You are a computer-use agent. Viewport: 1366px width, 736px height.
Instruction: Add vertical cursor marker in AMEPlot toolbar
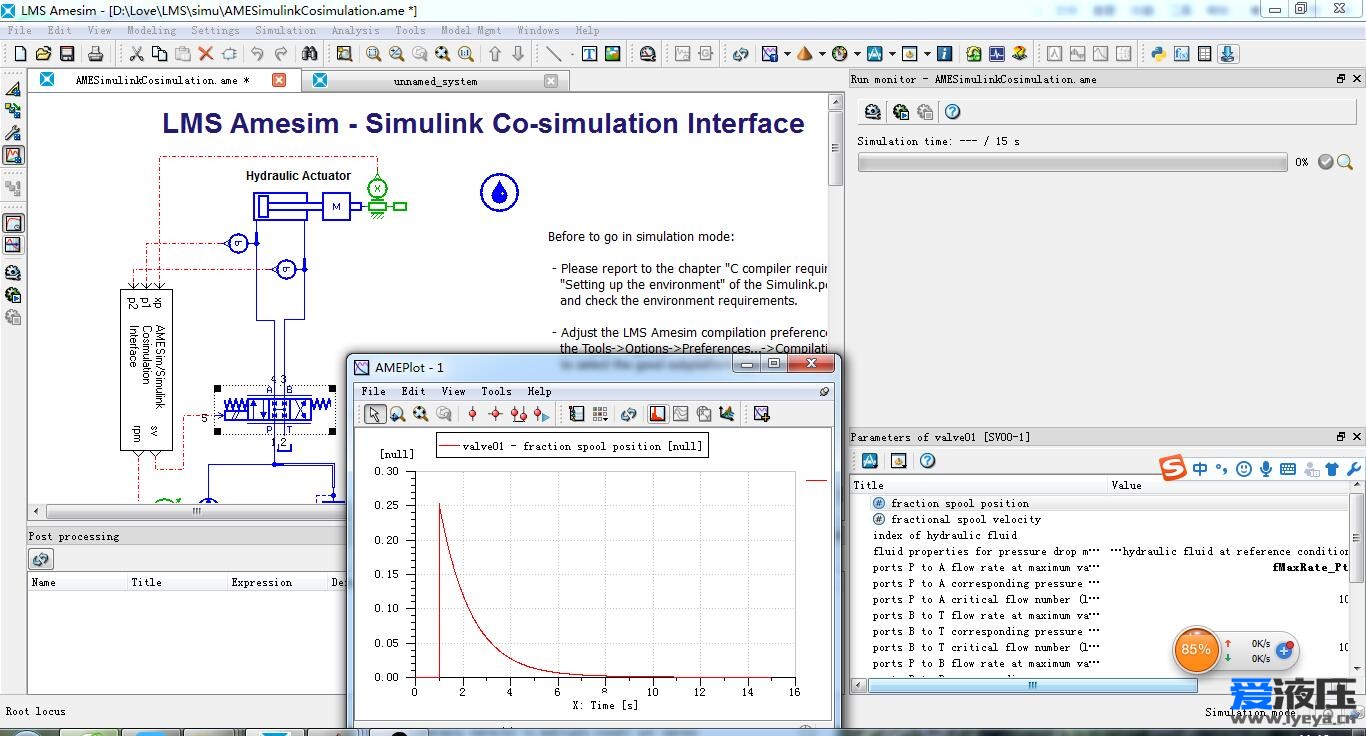click(x=473, y=414)
